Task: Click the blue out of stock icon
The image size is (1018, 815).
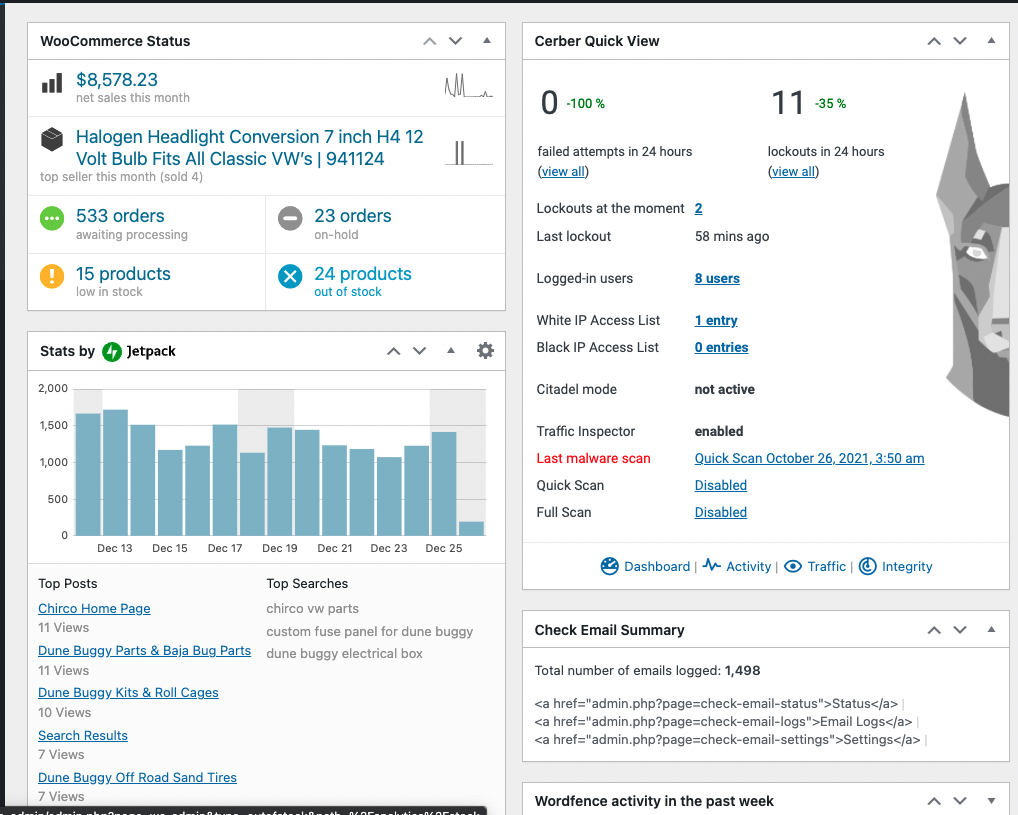Action: (x=290, y=276)
